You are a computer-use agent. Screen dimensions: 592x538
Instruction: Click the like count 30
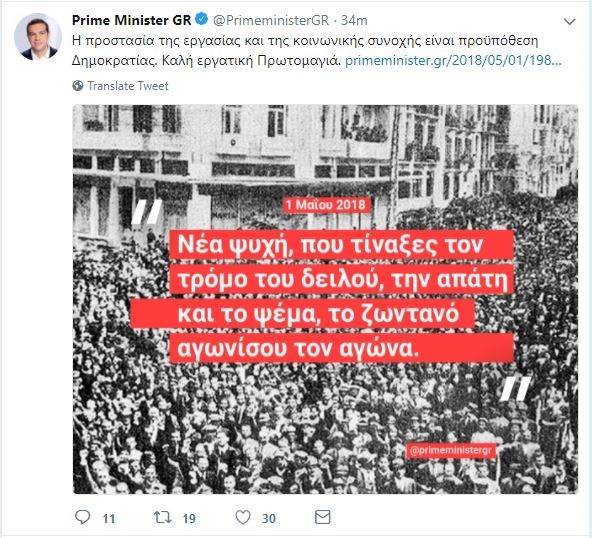point(269,519)
